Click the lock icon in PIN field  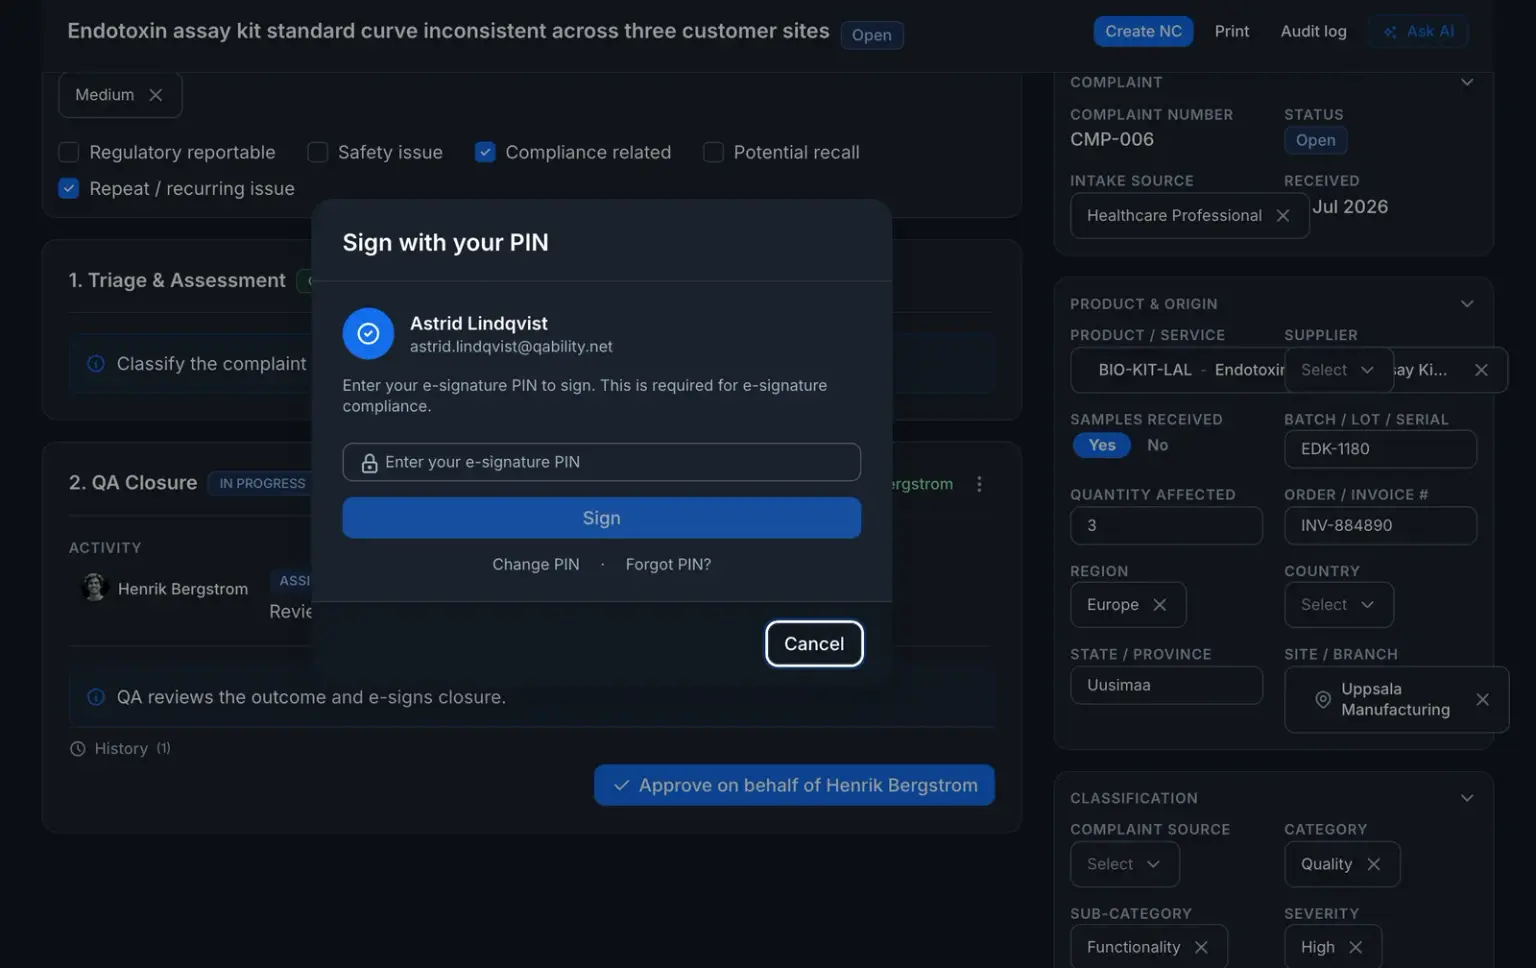[369, 463]
